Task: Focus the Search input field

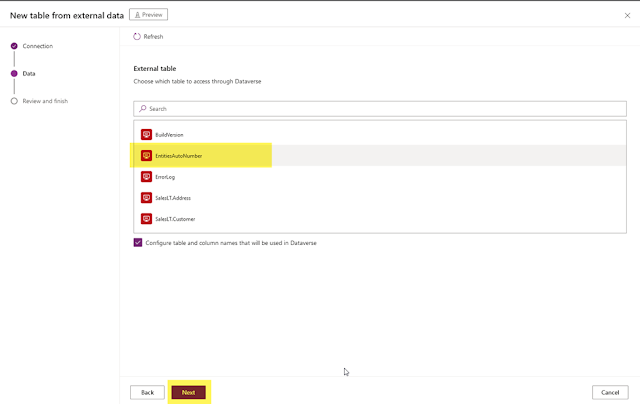Action: pos(380,109)
